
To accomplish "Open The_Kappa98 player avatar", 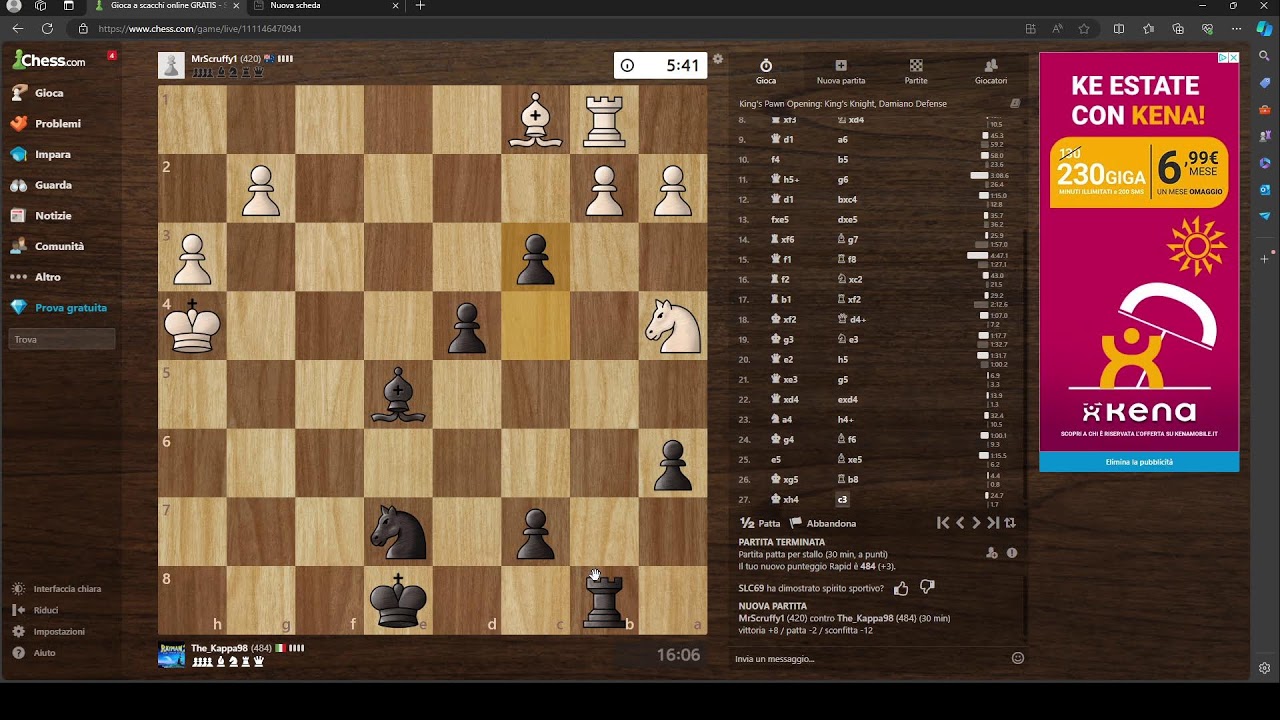I will (171, 654).
